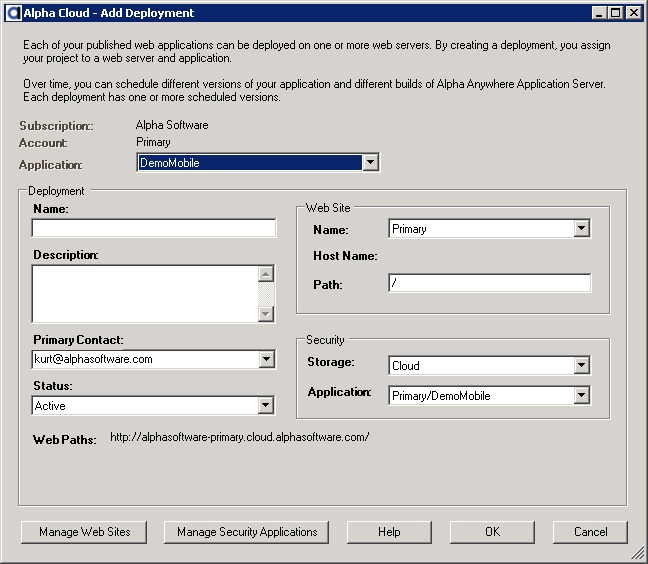Click inside the Description text area

point(145,294)
